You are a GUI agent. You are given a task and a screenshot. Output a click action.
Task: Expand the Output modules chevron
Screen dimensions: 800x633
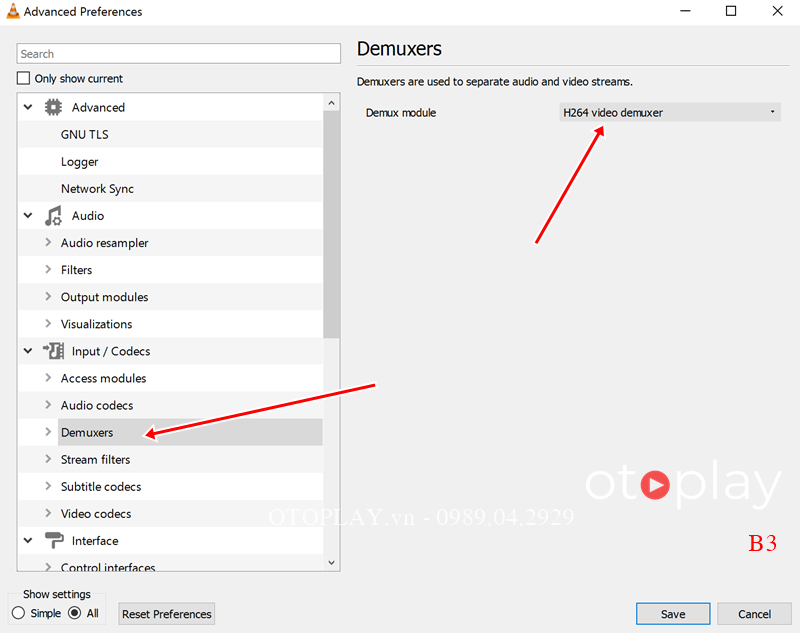click(48, 296)
